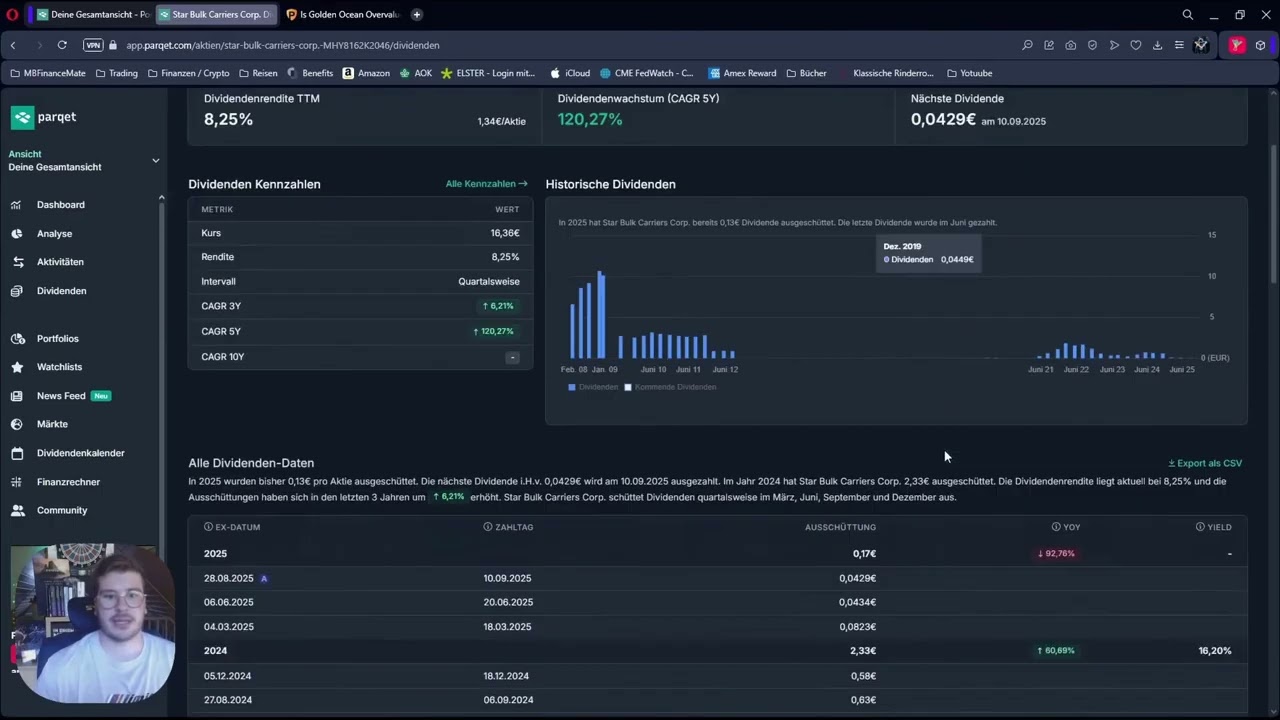Open Portfolios in the sidebar
Viewport: 1280px width, 720px height.
[57, 339]
